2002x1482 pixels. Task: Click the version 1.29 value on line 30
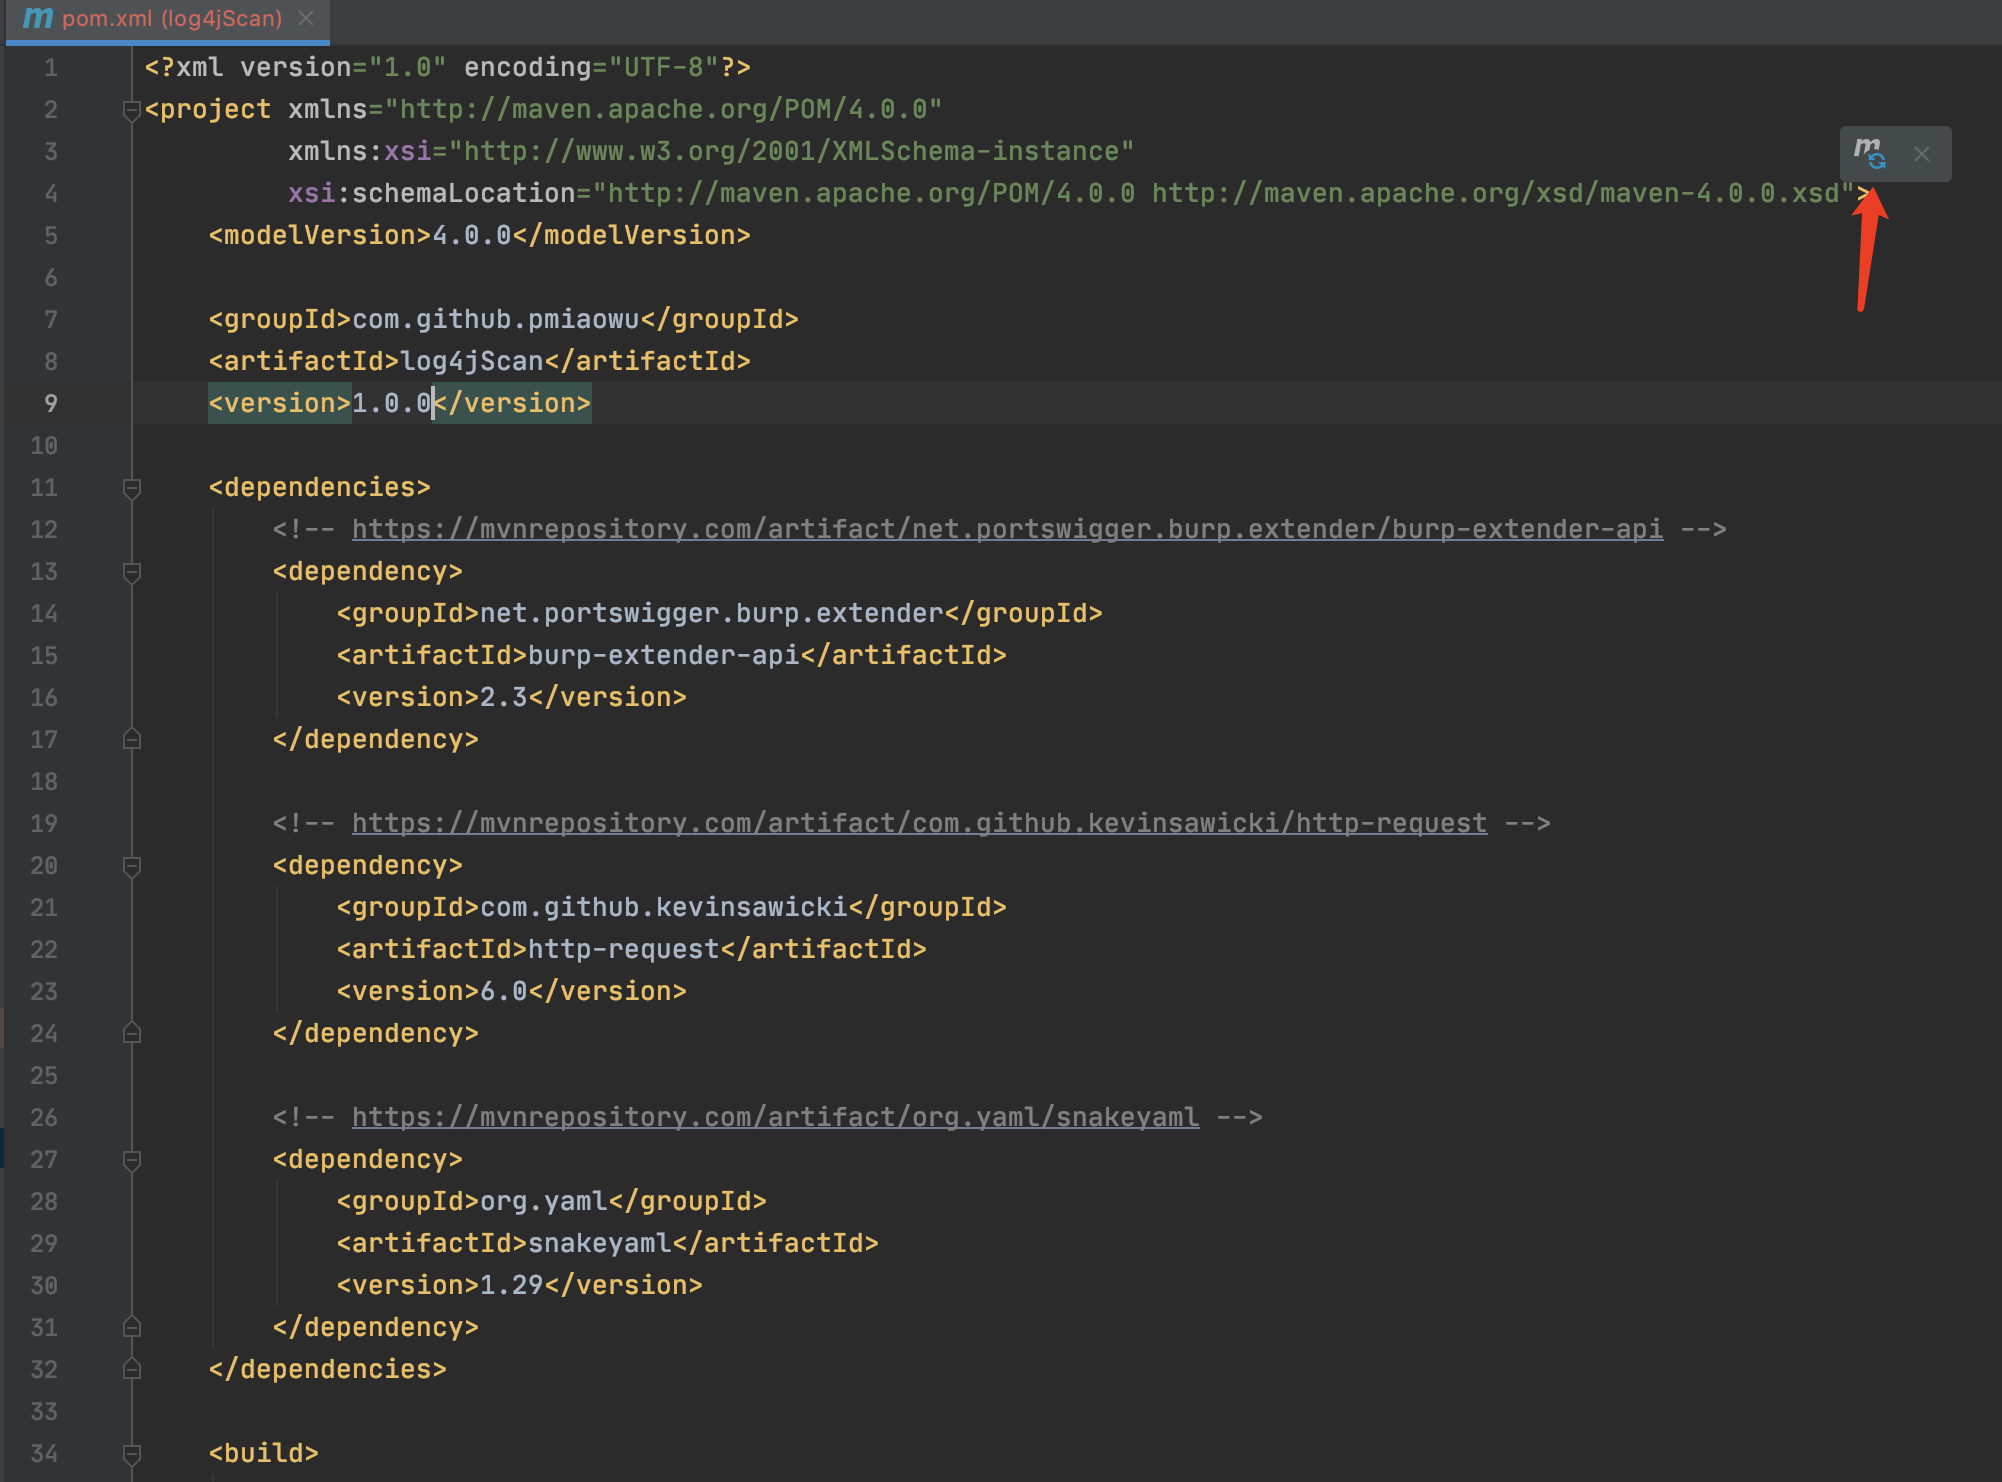(x=511, y=1285)
